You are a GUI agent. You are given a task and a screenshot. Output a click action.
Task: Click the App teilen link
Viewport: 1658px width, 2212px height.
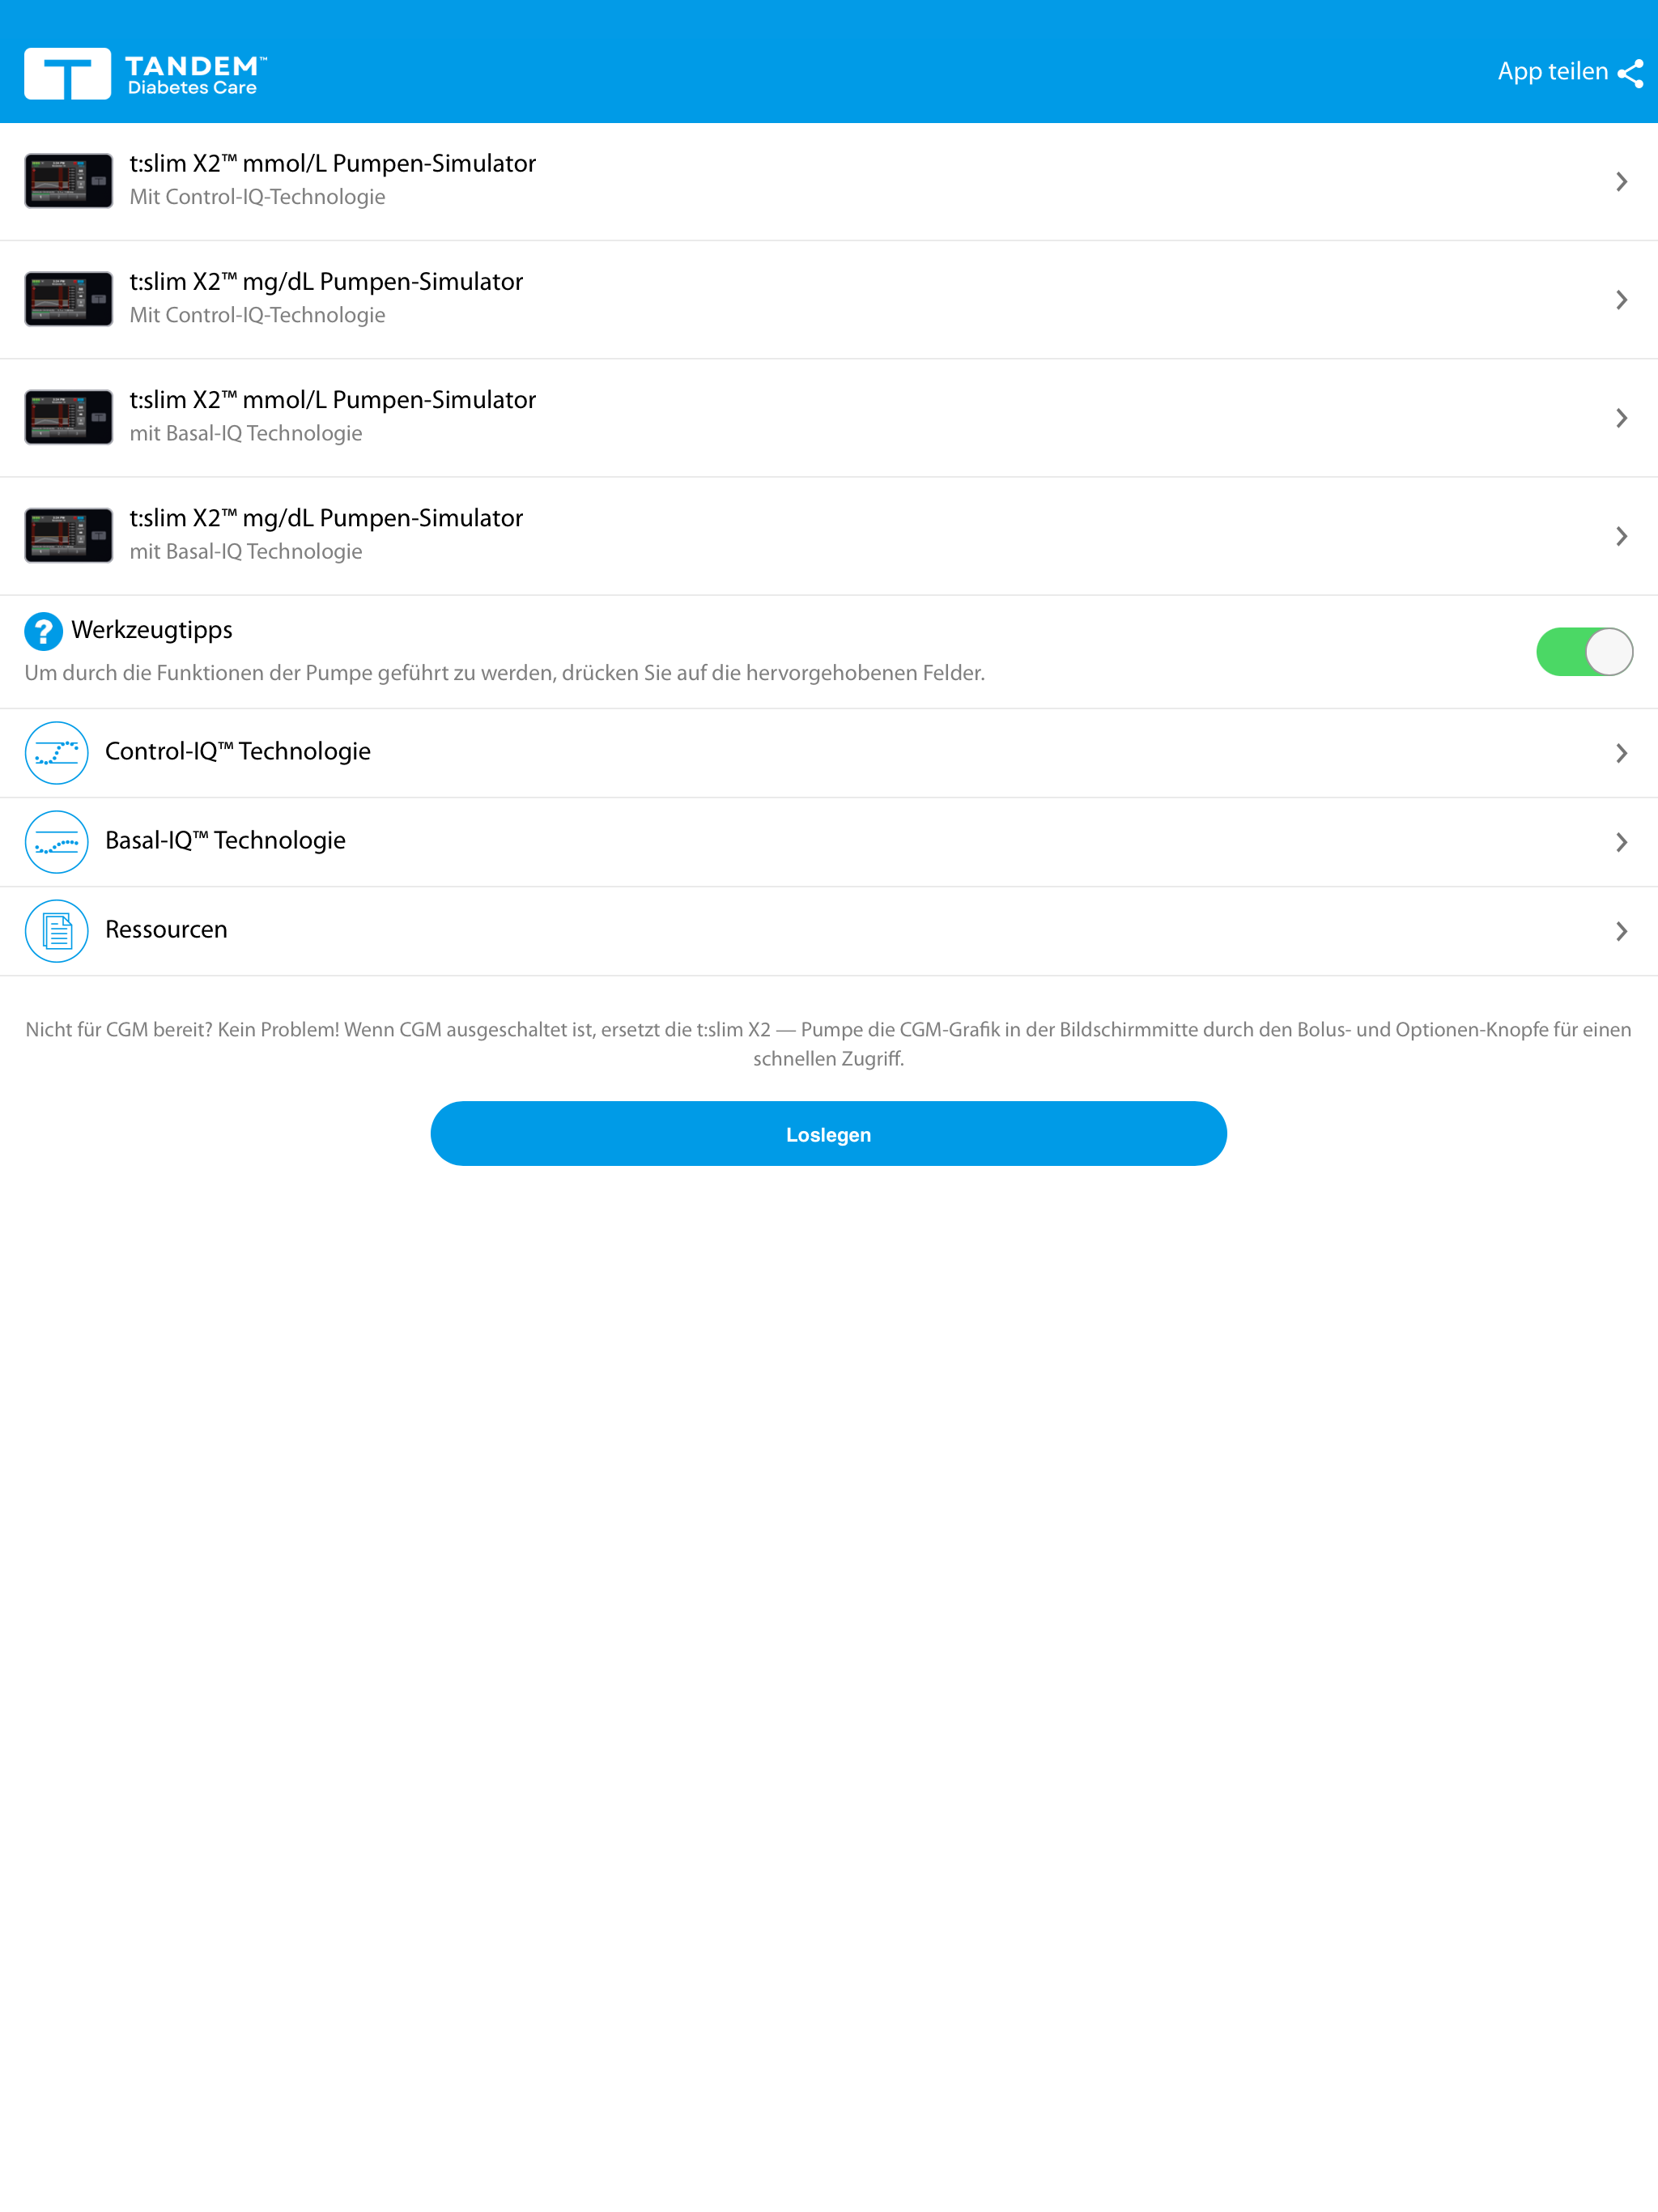pos(1570,72)
